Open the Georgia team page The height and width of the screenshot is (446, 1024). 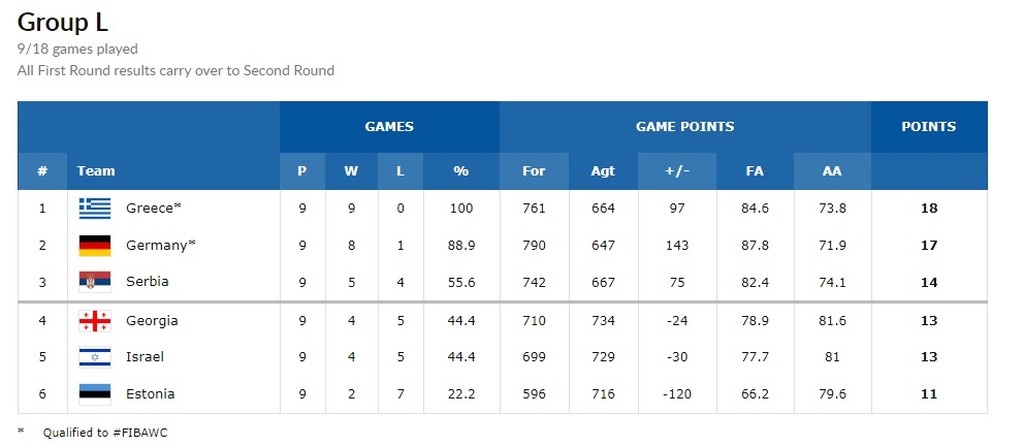pyautogui.click(x=152, y=321)
